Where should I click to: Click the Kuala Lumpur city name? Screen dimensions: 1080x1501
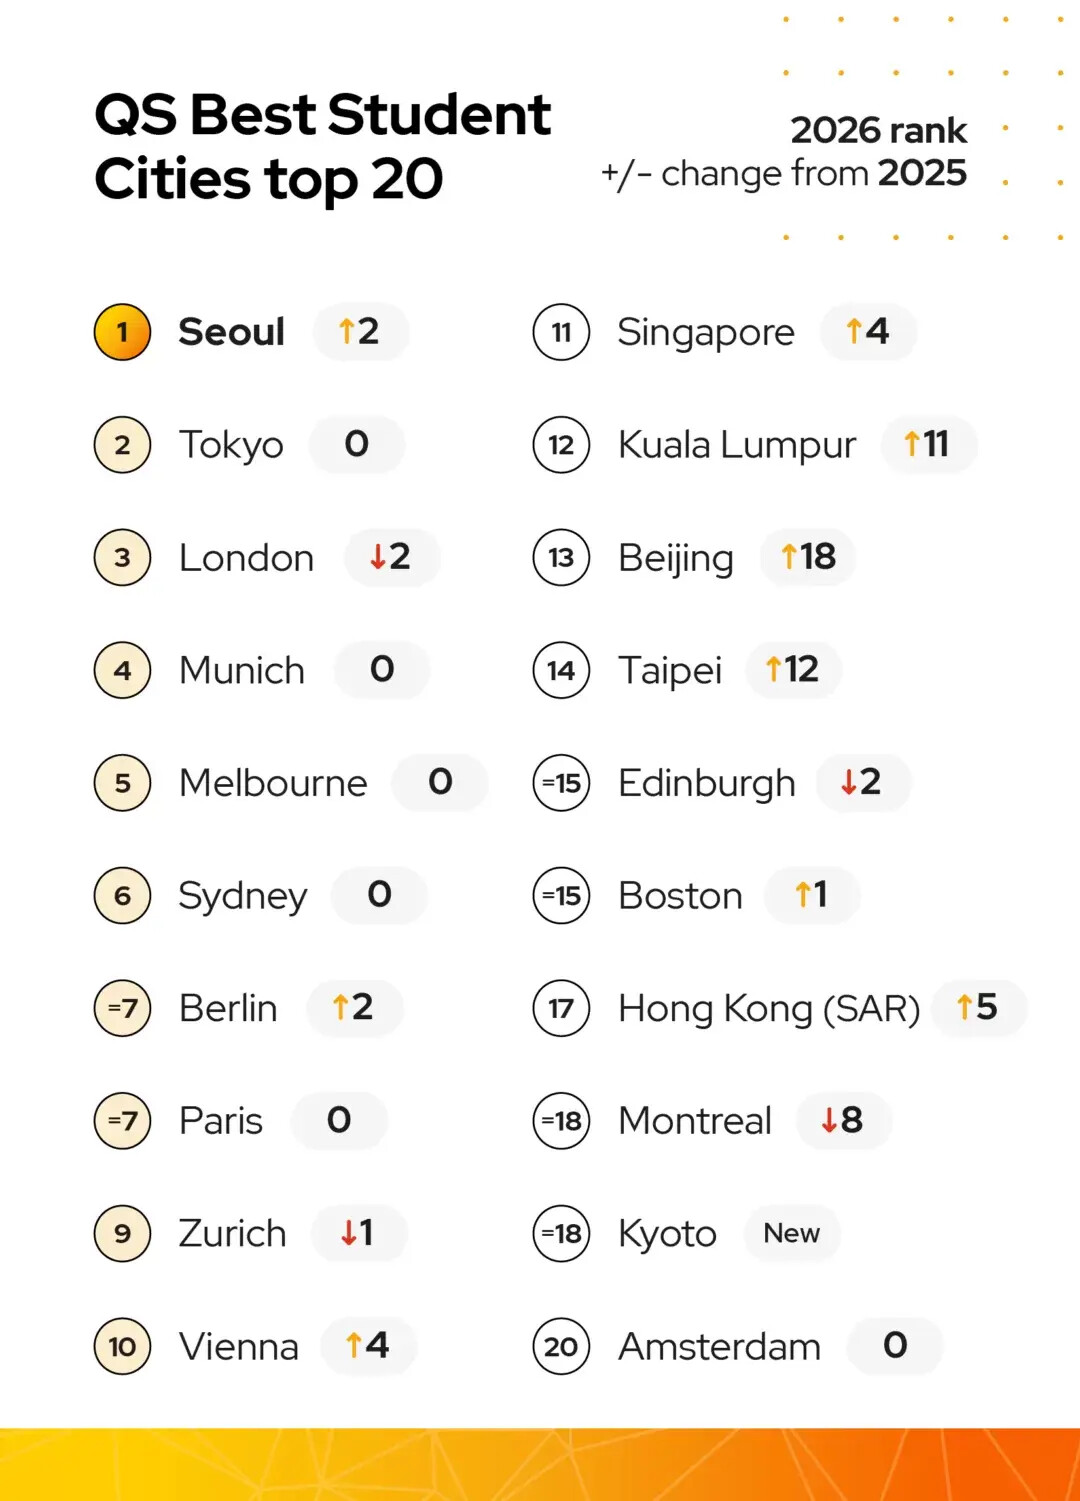pos(737,445)
